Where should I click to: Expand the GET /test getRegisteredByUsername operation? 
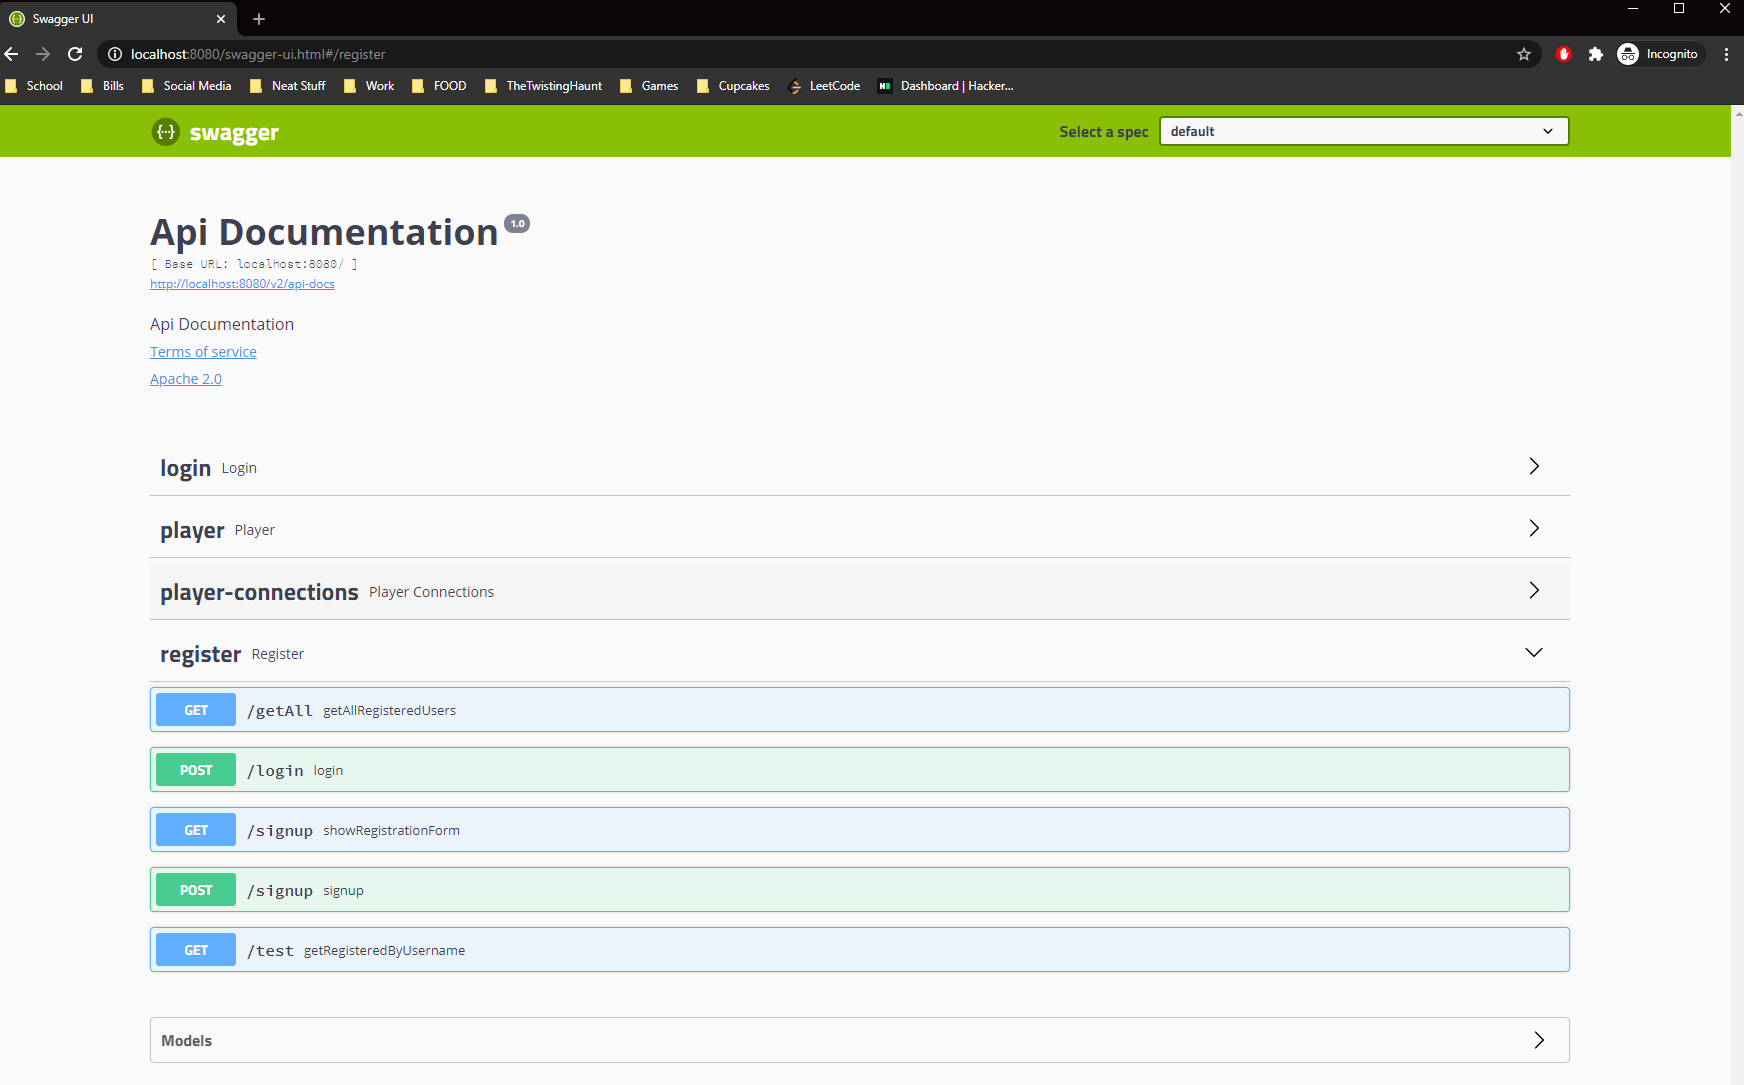coord(860,950)
